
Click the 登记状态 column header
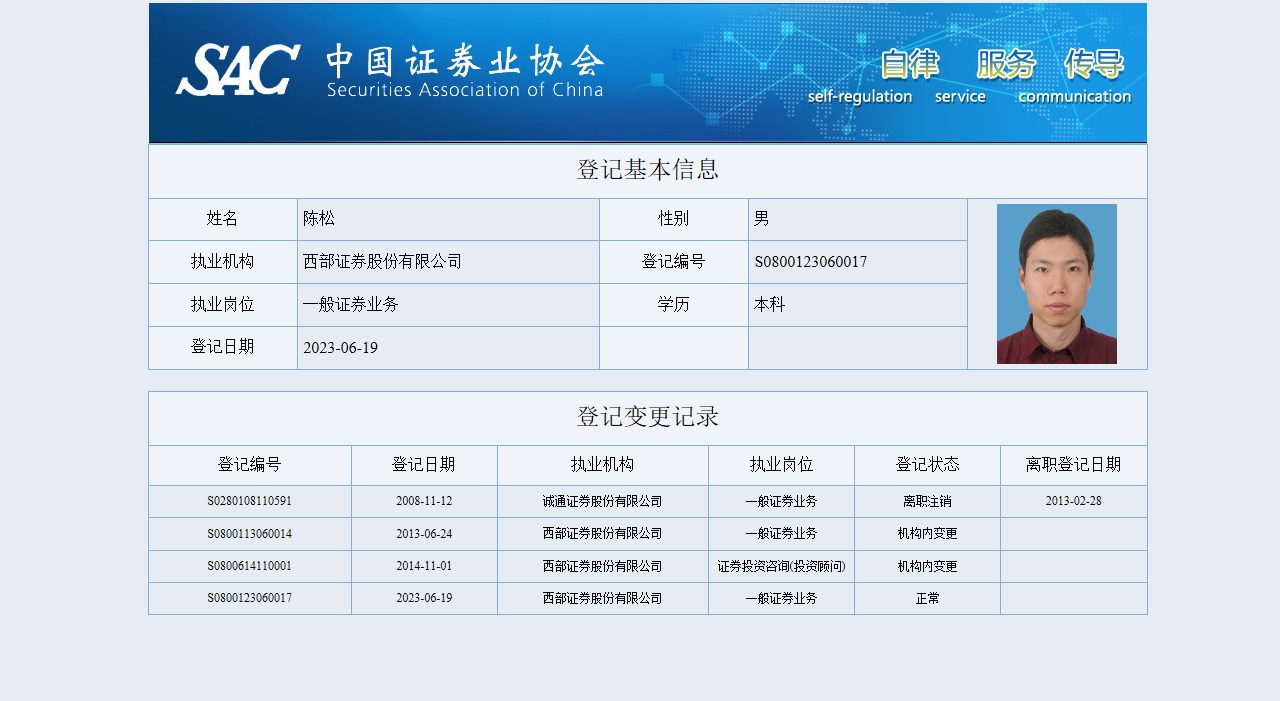(927, 465)
